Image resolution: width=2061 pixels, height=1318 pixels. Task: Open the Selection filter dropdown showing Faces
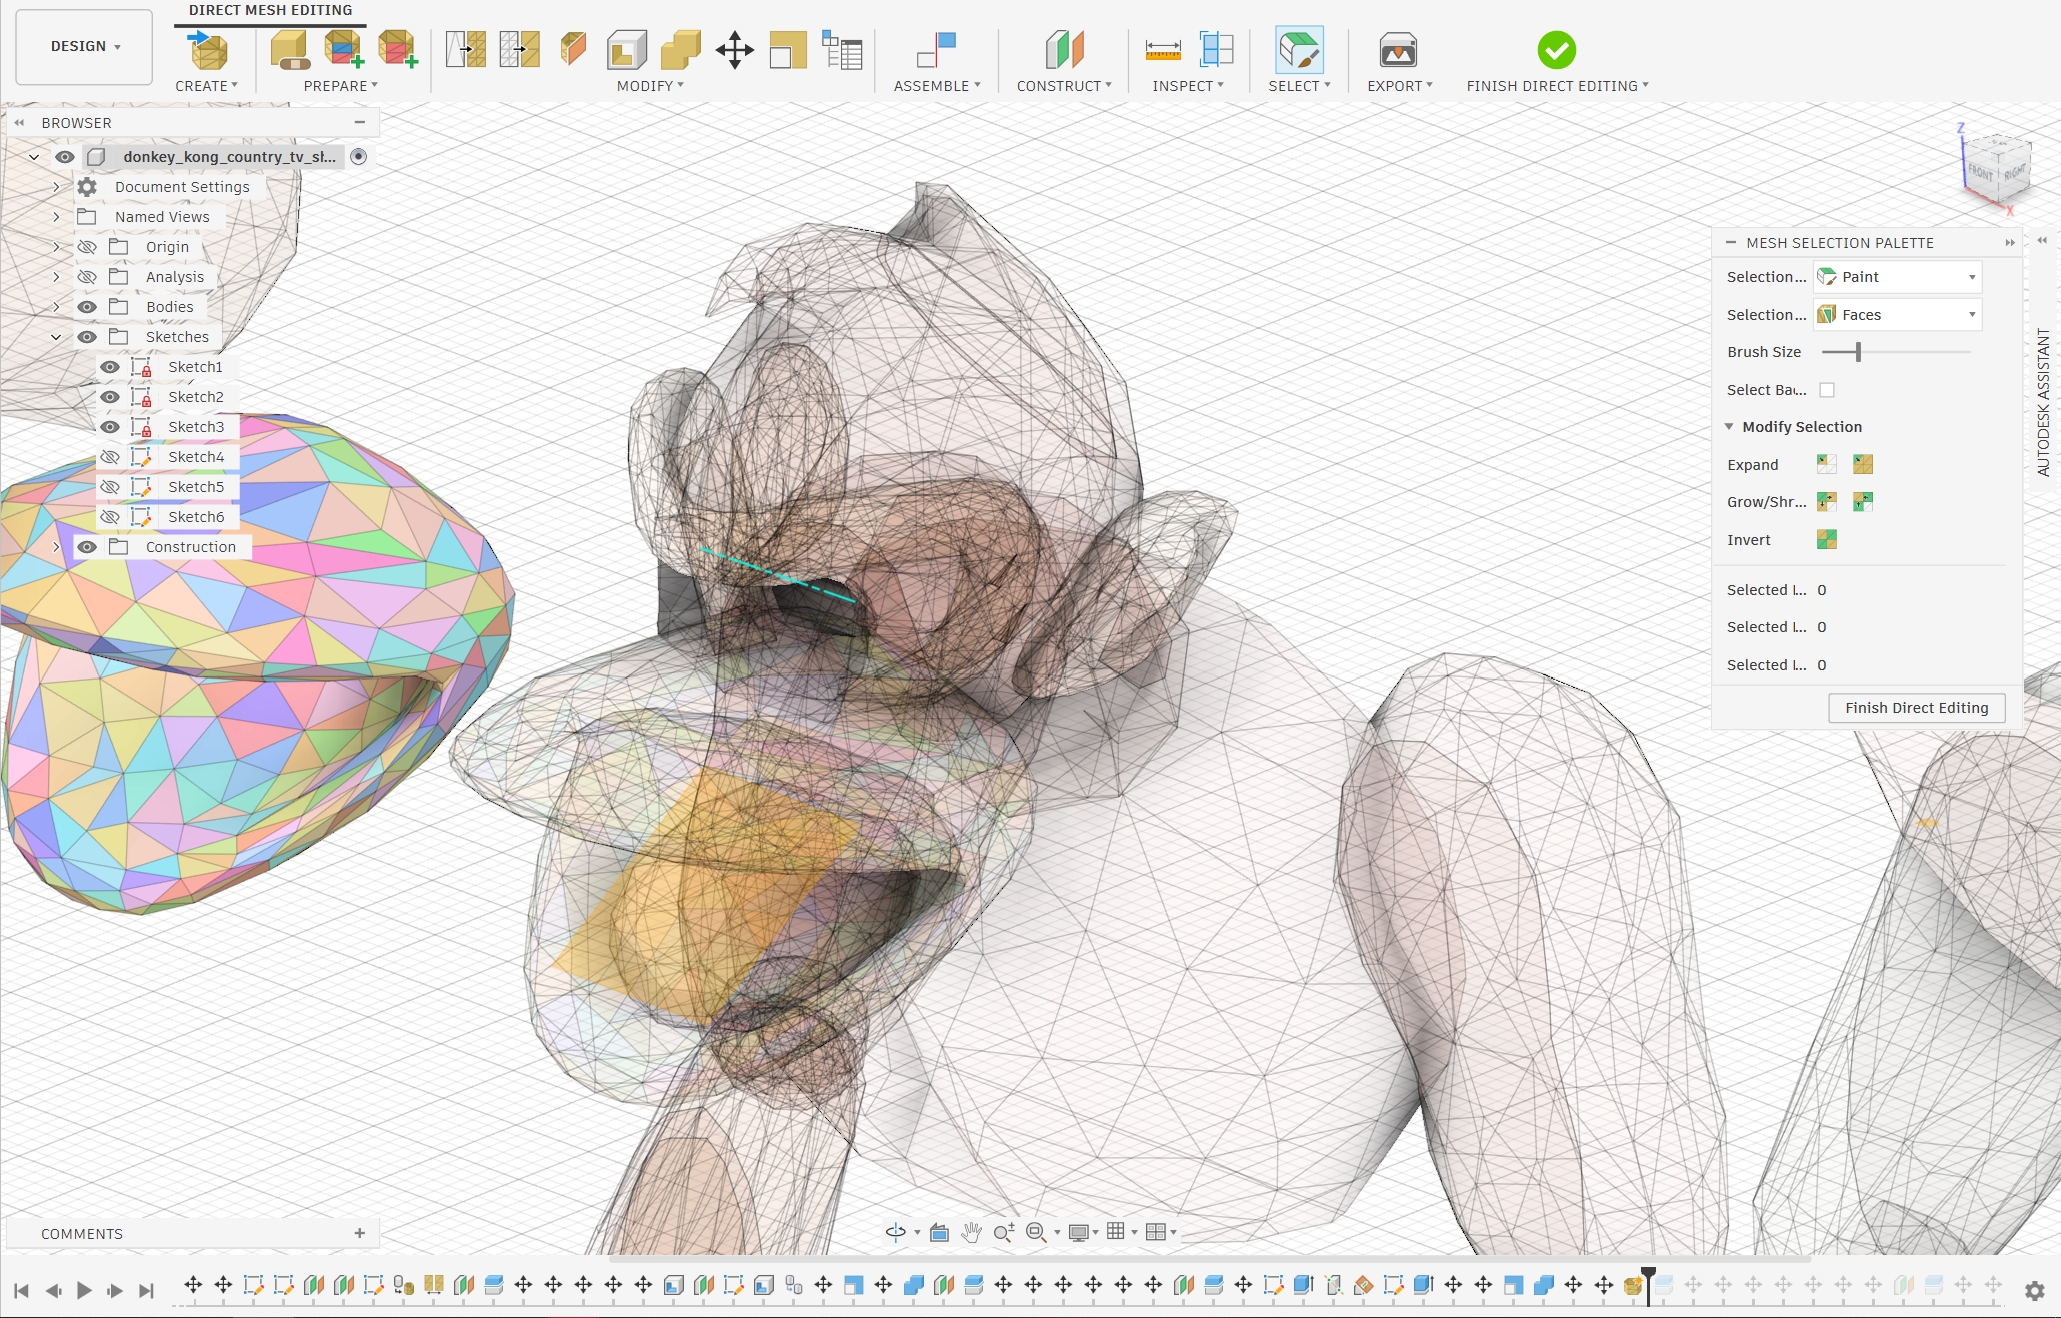[1897, 315]
